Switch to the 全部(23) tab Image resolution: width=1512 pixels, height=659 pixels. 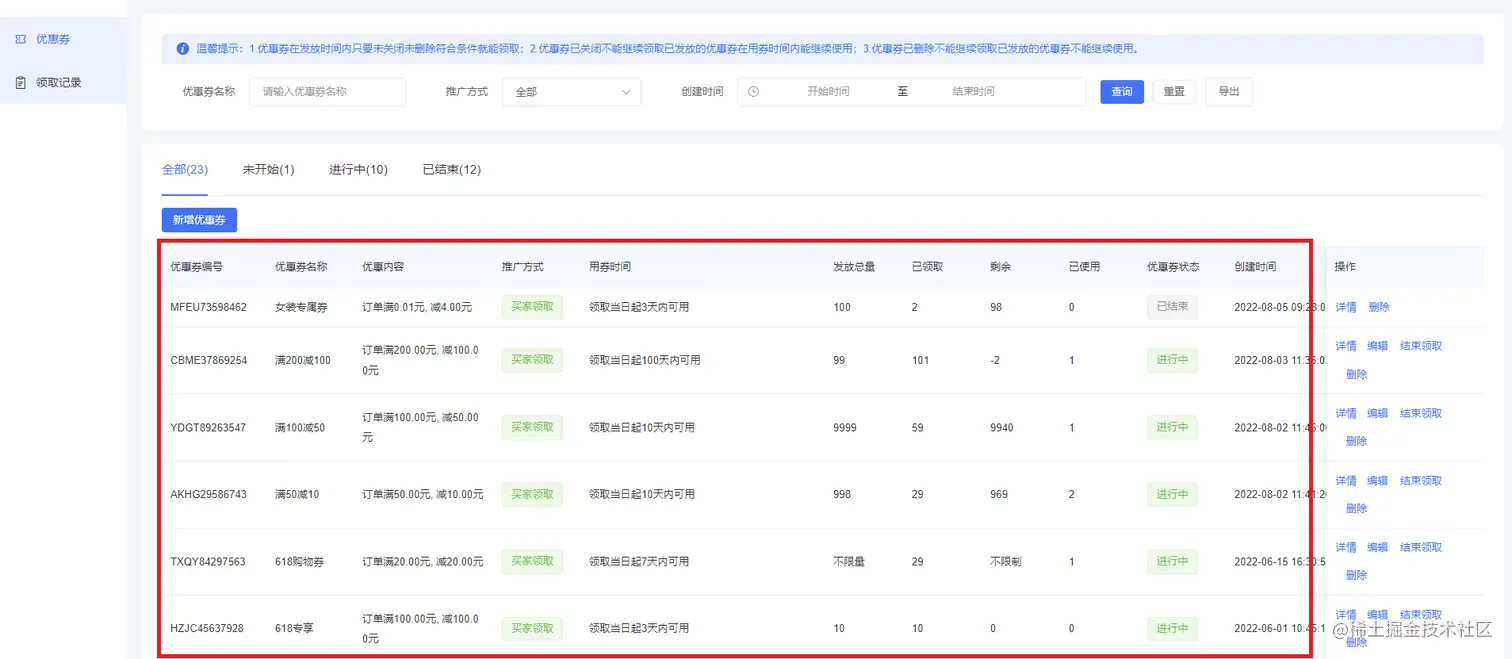coord(185,170)
